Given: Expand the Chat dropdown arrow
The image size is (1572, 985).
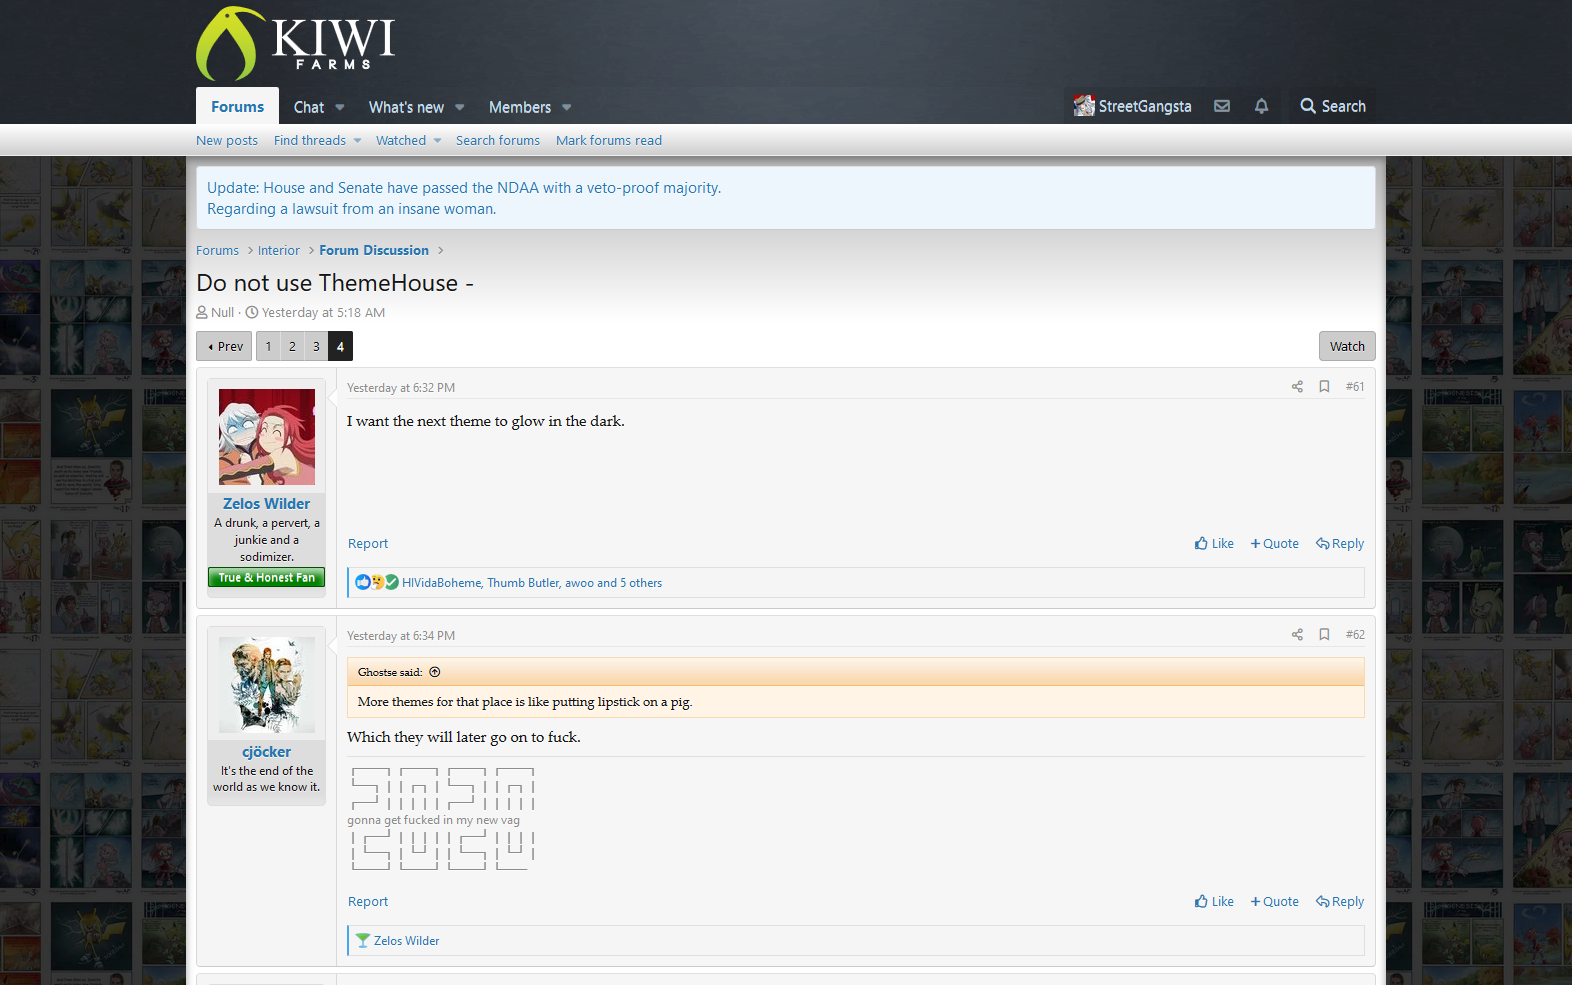Looking at the screenshot, I should click(x=340, y=107).
